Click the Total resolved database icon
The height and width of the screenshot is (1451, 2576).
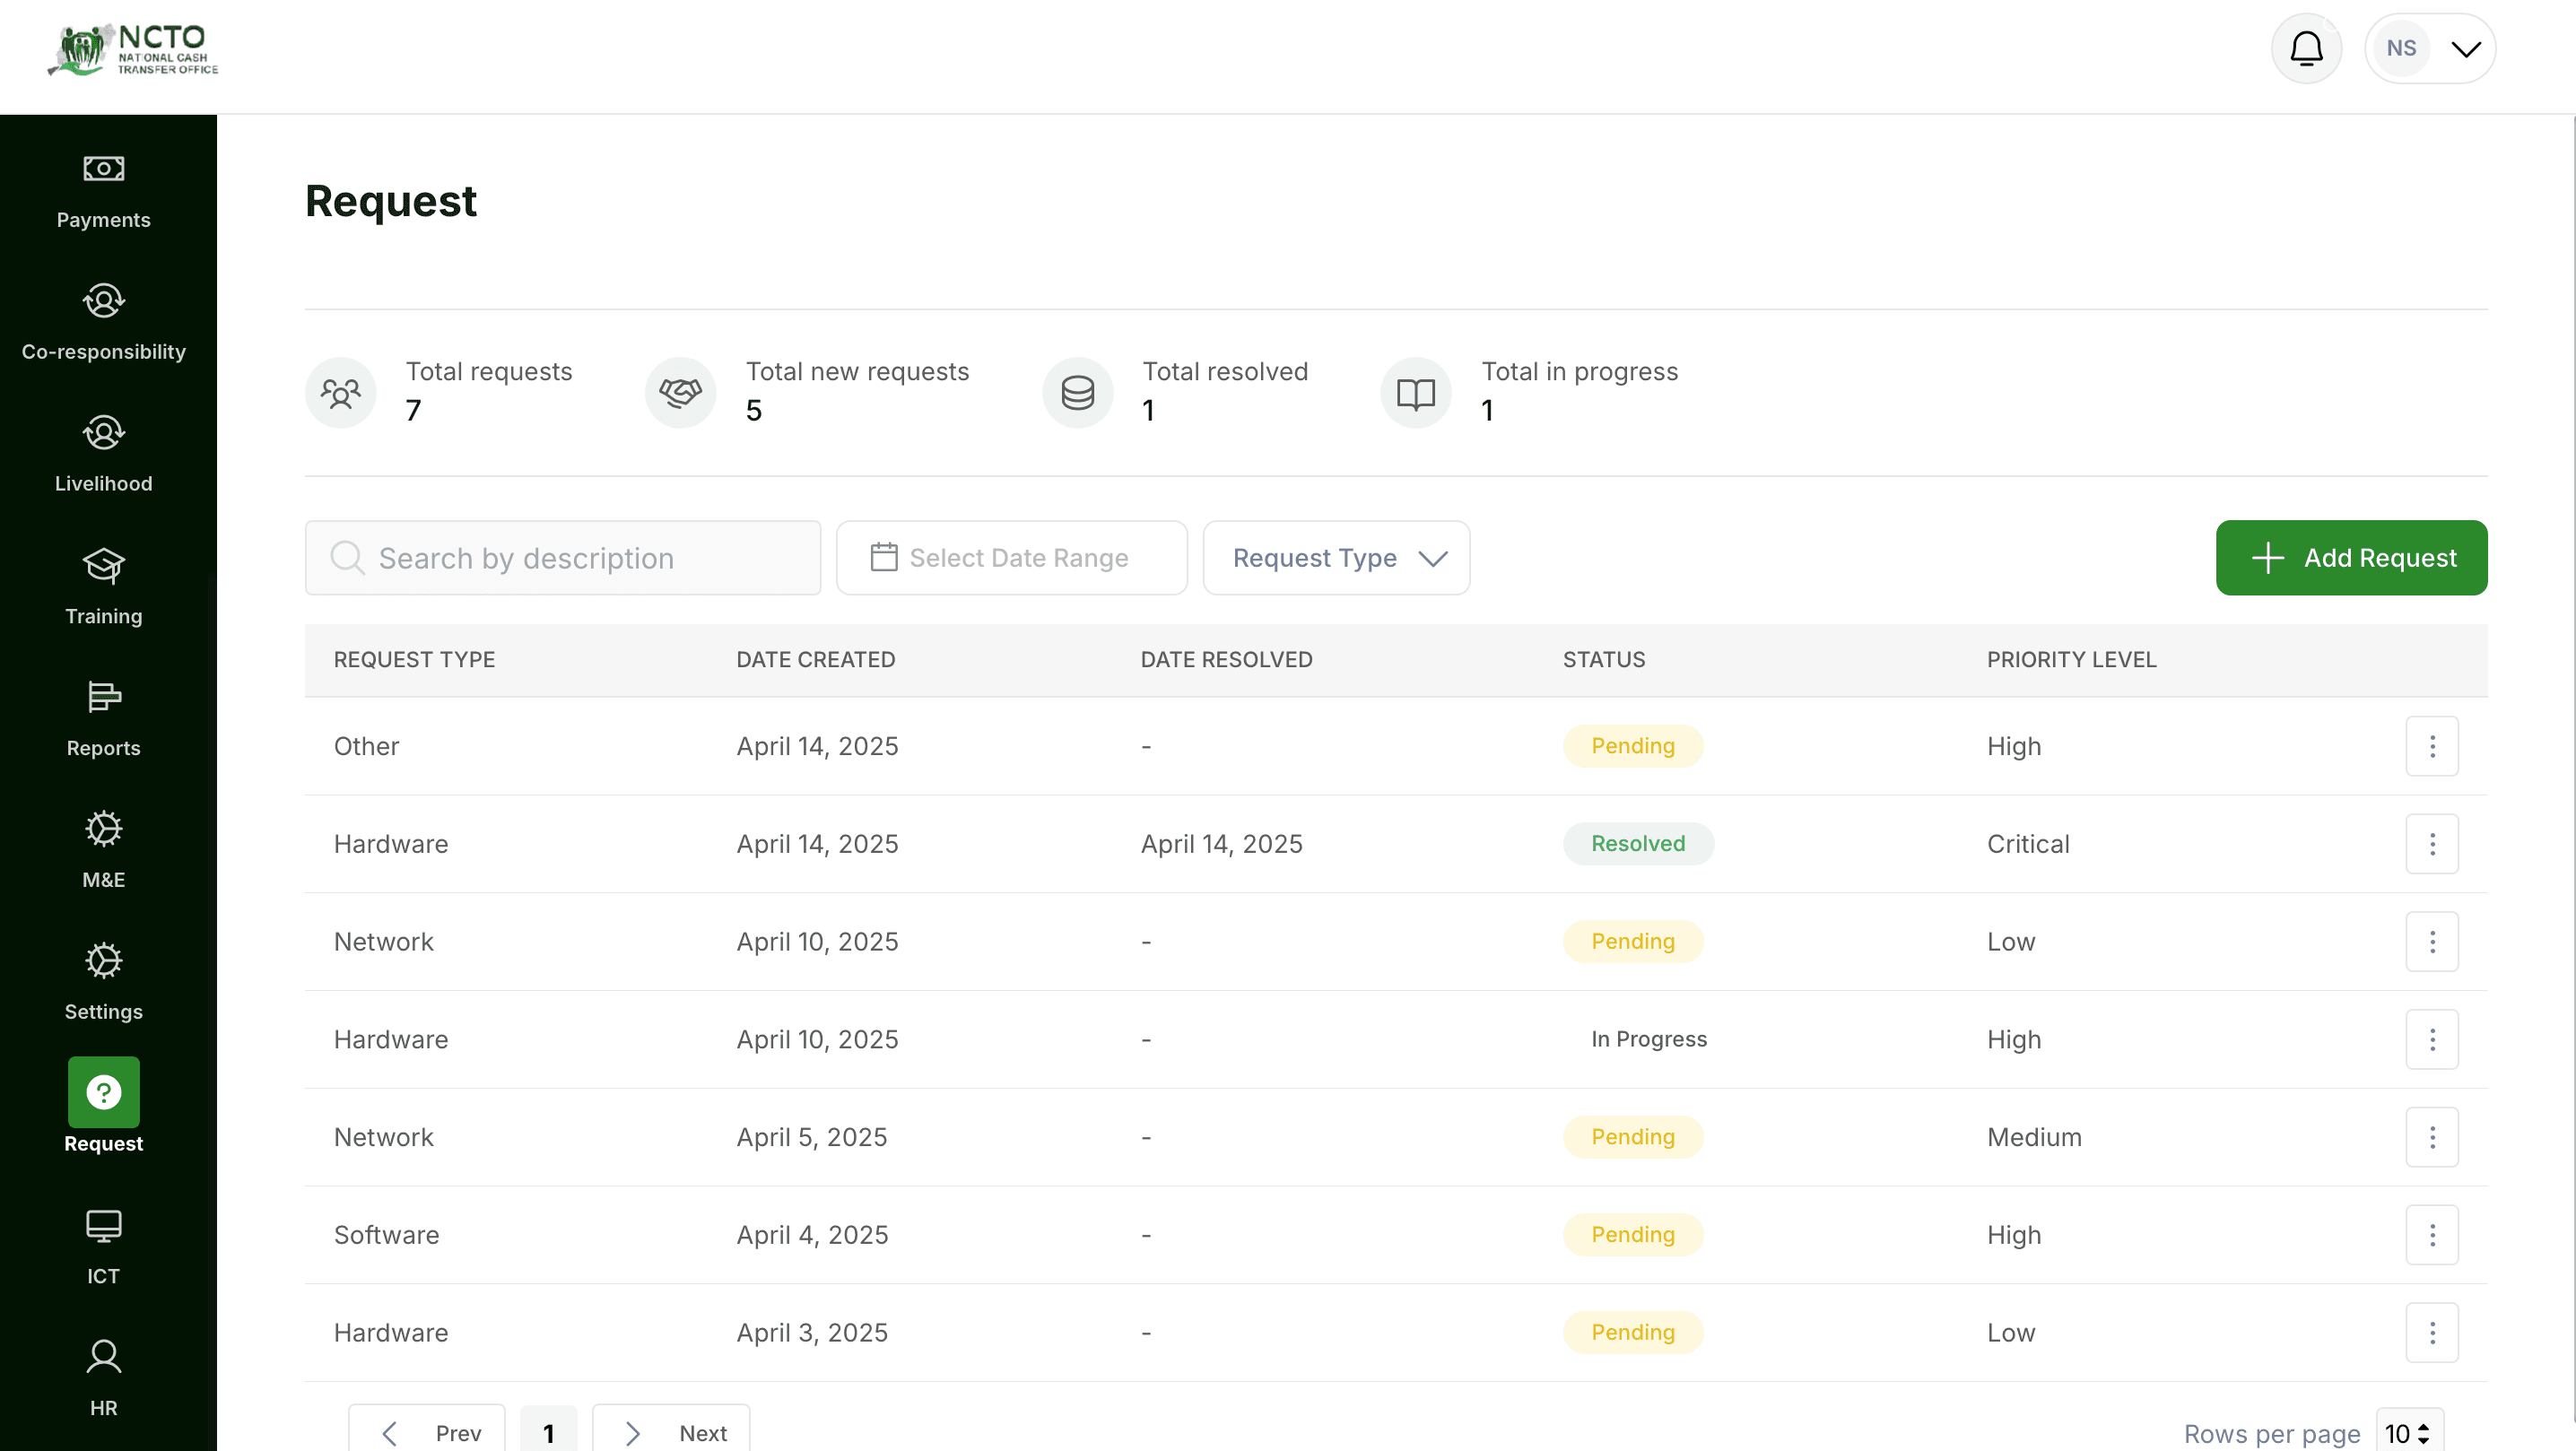1078,392
